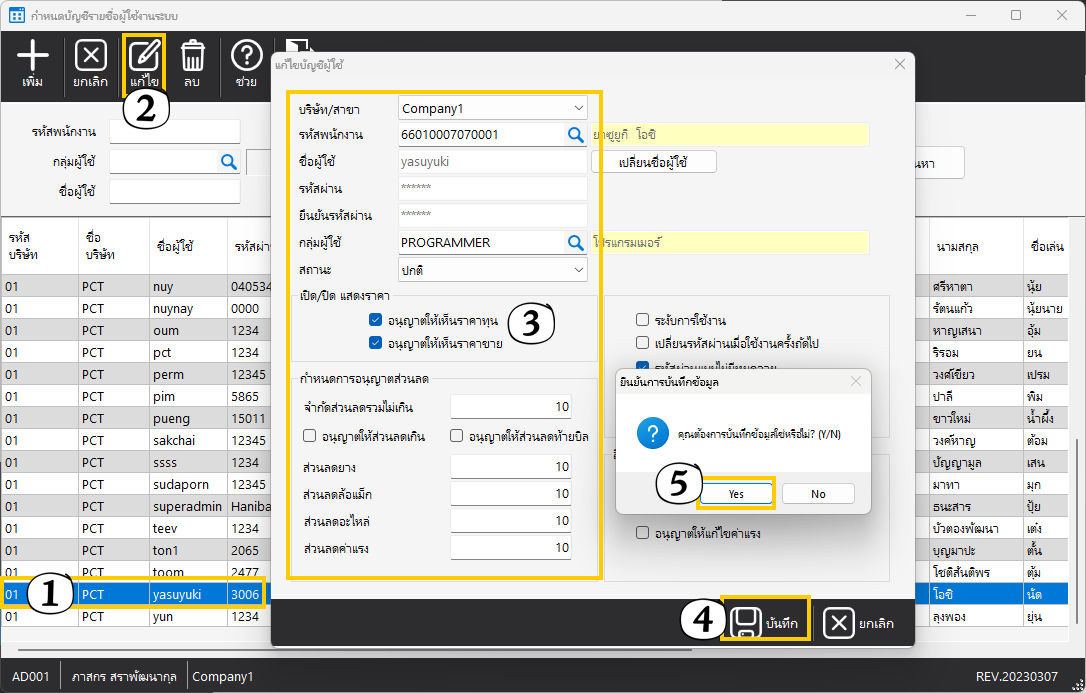Click the Edit (แก้ไข) pencil icon
The height and width of the screenshot is (693, 1086).
[145, 56]
